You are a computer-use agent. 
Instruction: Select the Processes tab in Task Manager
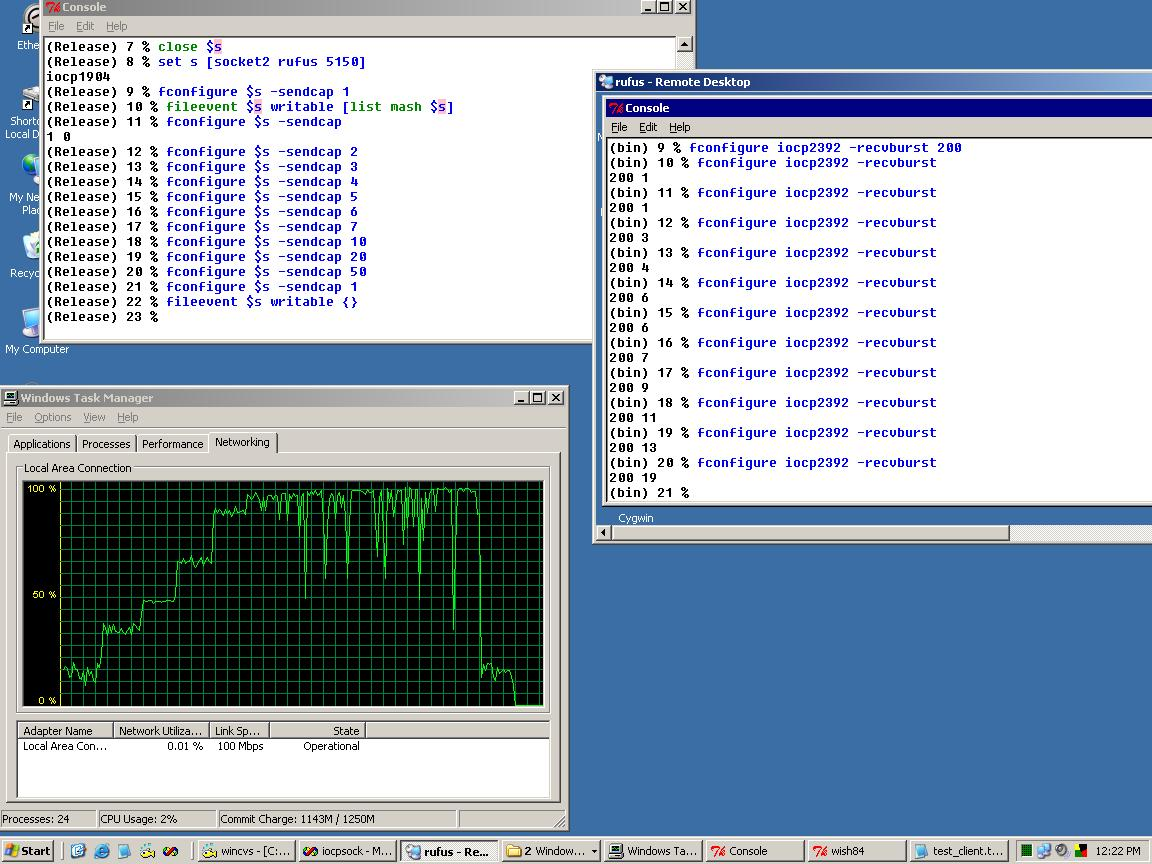[x=106, y=444]
